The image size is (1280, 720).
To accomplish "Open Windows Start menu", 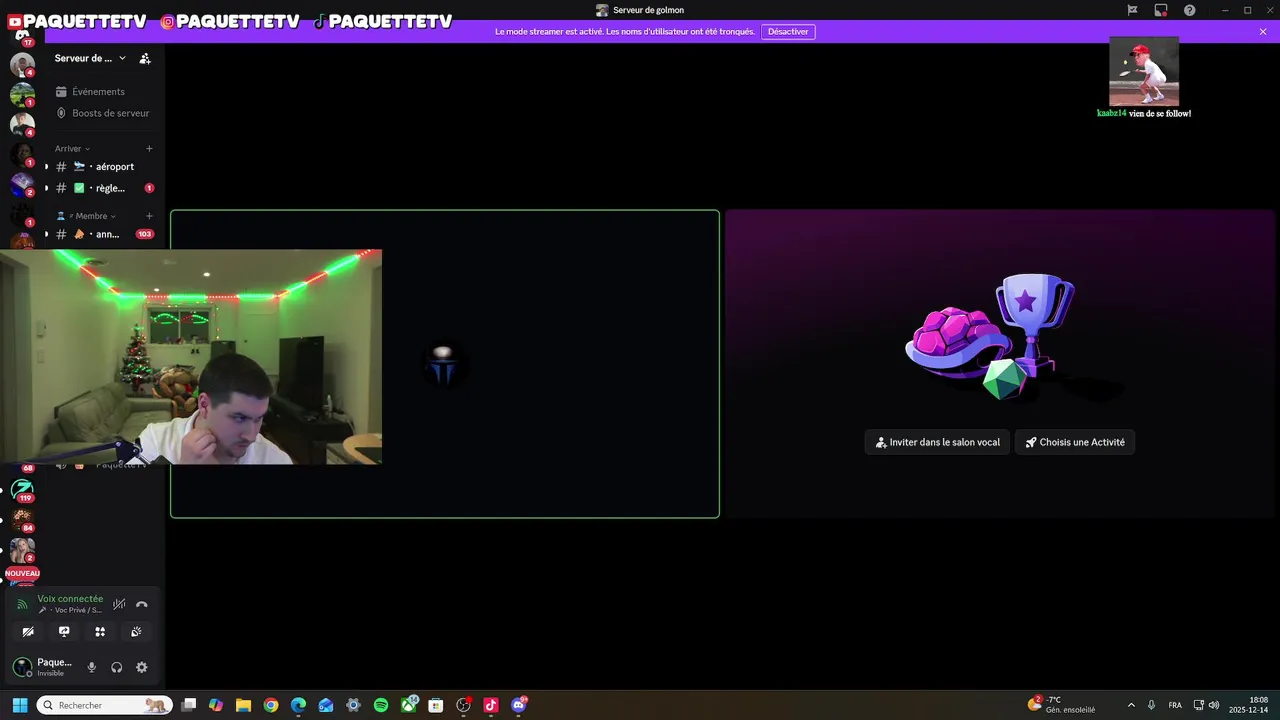I will (x=19, y=705).
